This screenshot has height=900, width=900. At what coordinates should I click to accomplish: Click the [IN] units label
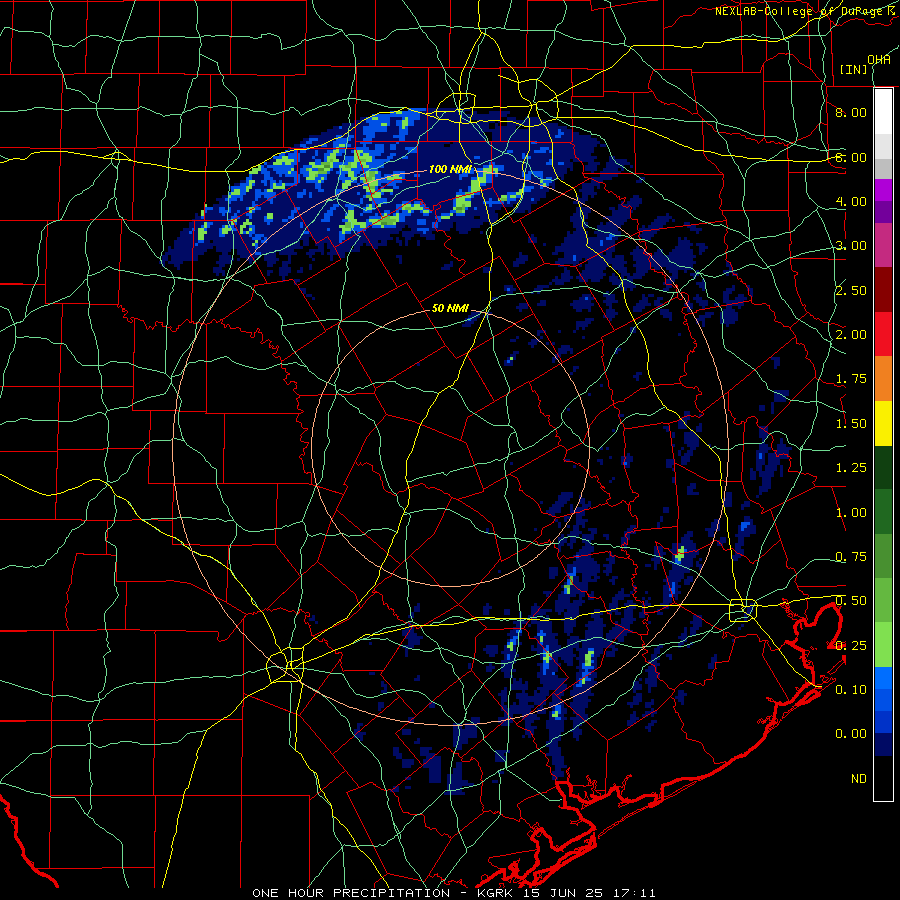[854, 69]
